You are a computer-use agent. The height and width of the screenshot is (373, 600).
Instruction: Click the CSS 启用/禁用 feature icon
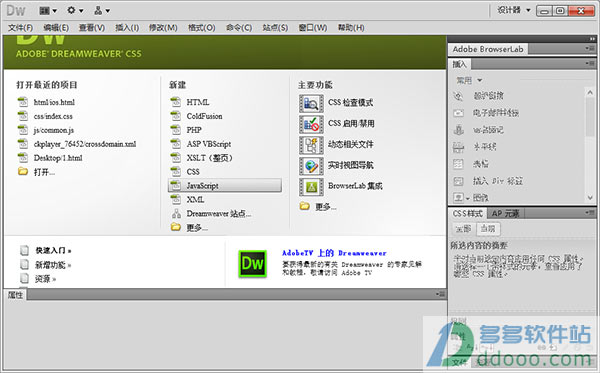pos(311,124)
